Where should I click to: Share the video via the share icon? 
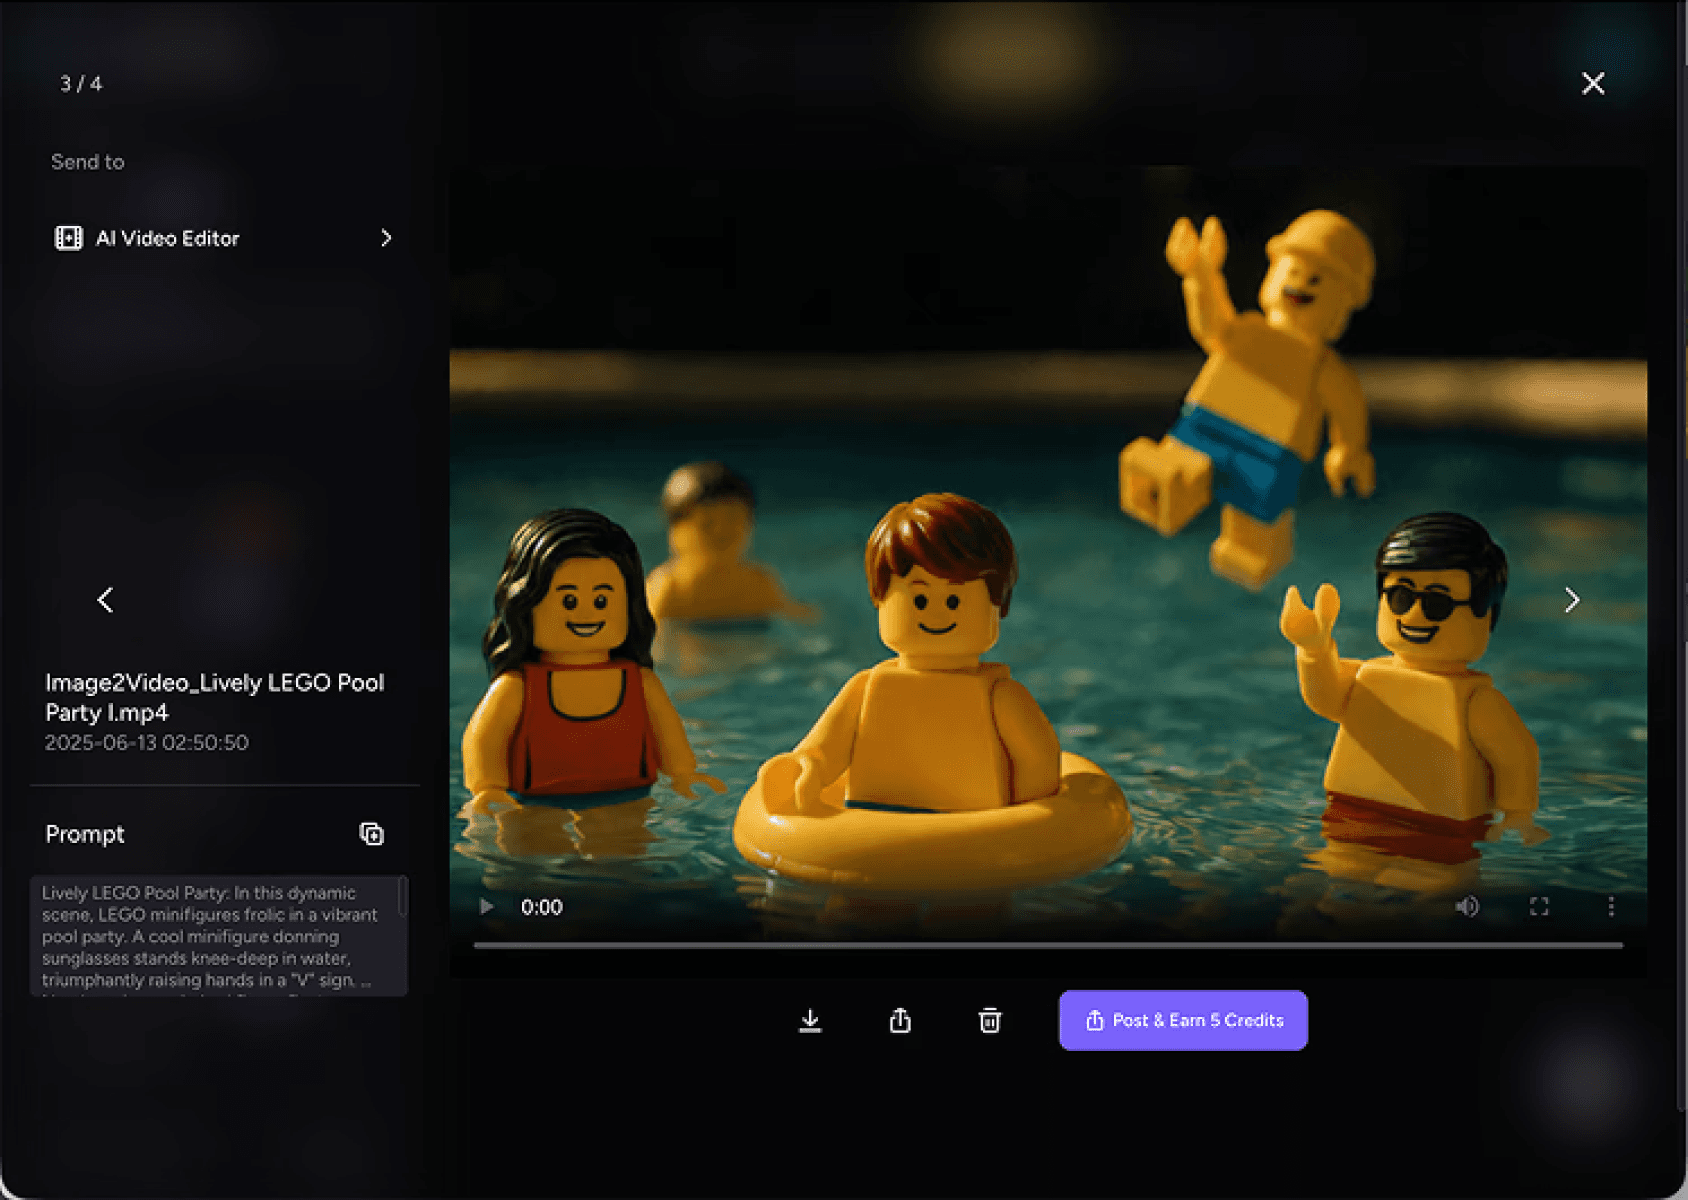[900, 1020]
